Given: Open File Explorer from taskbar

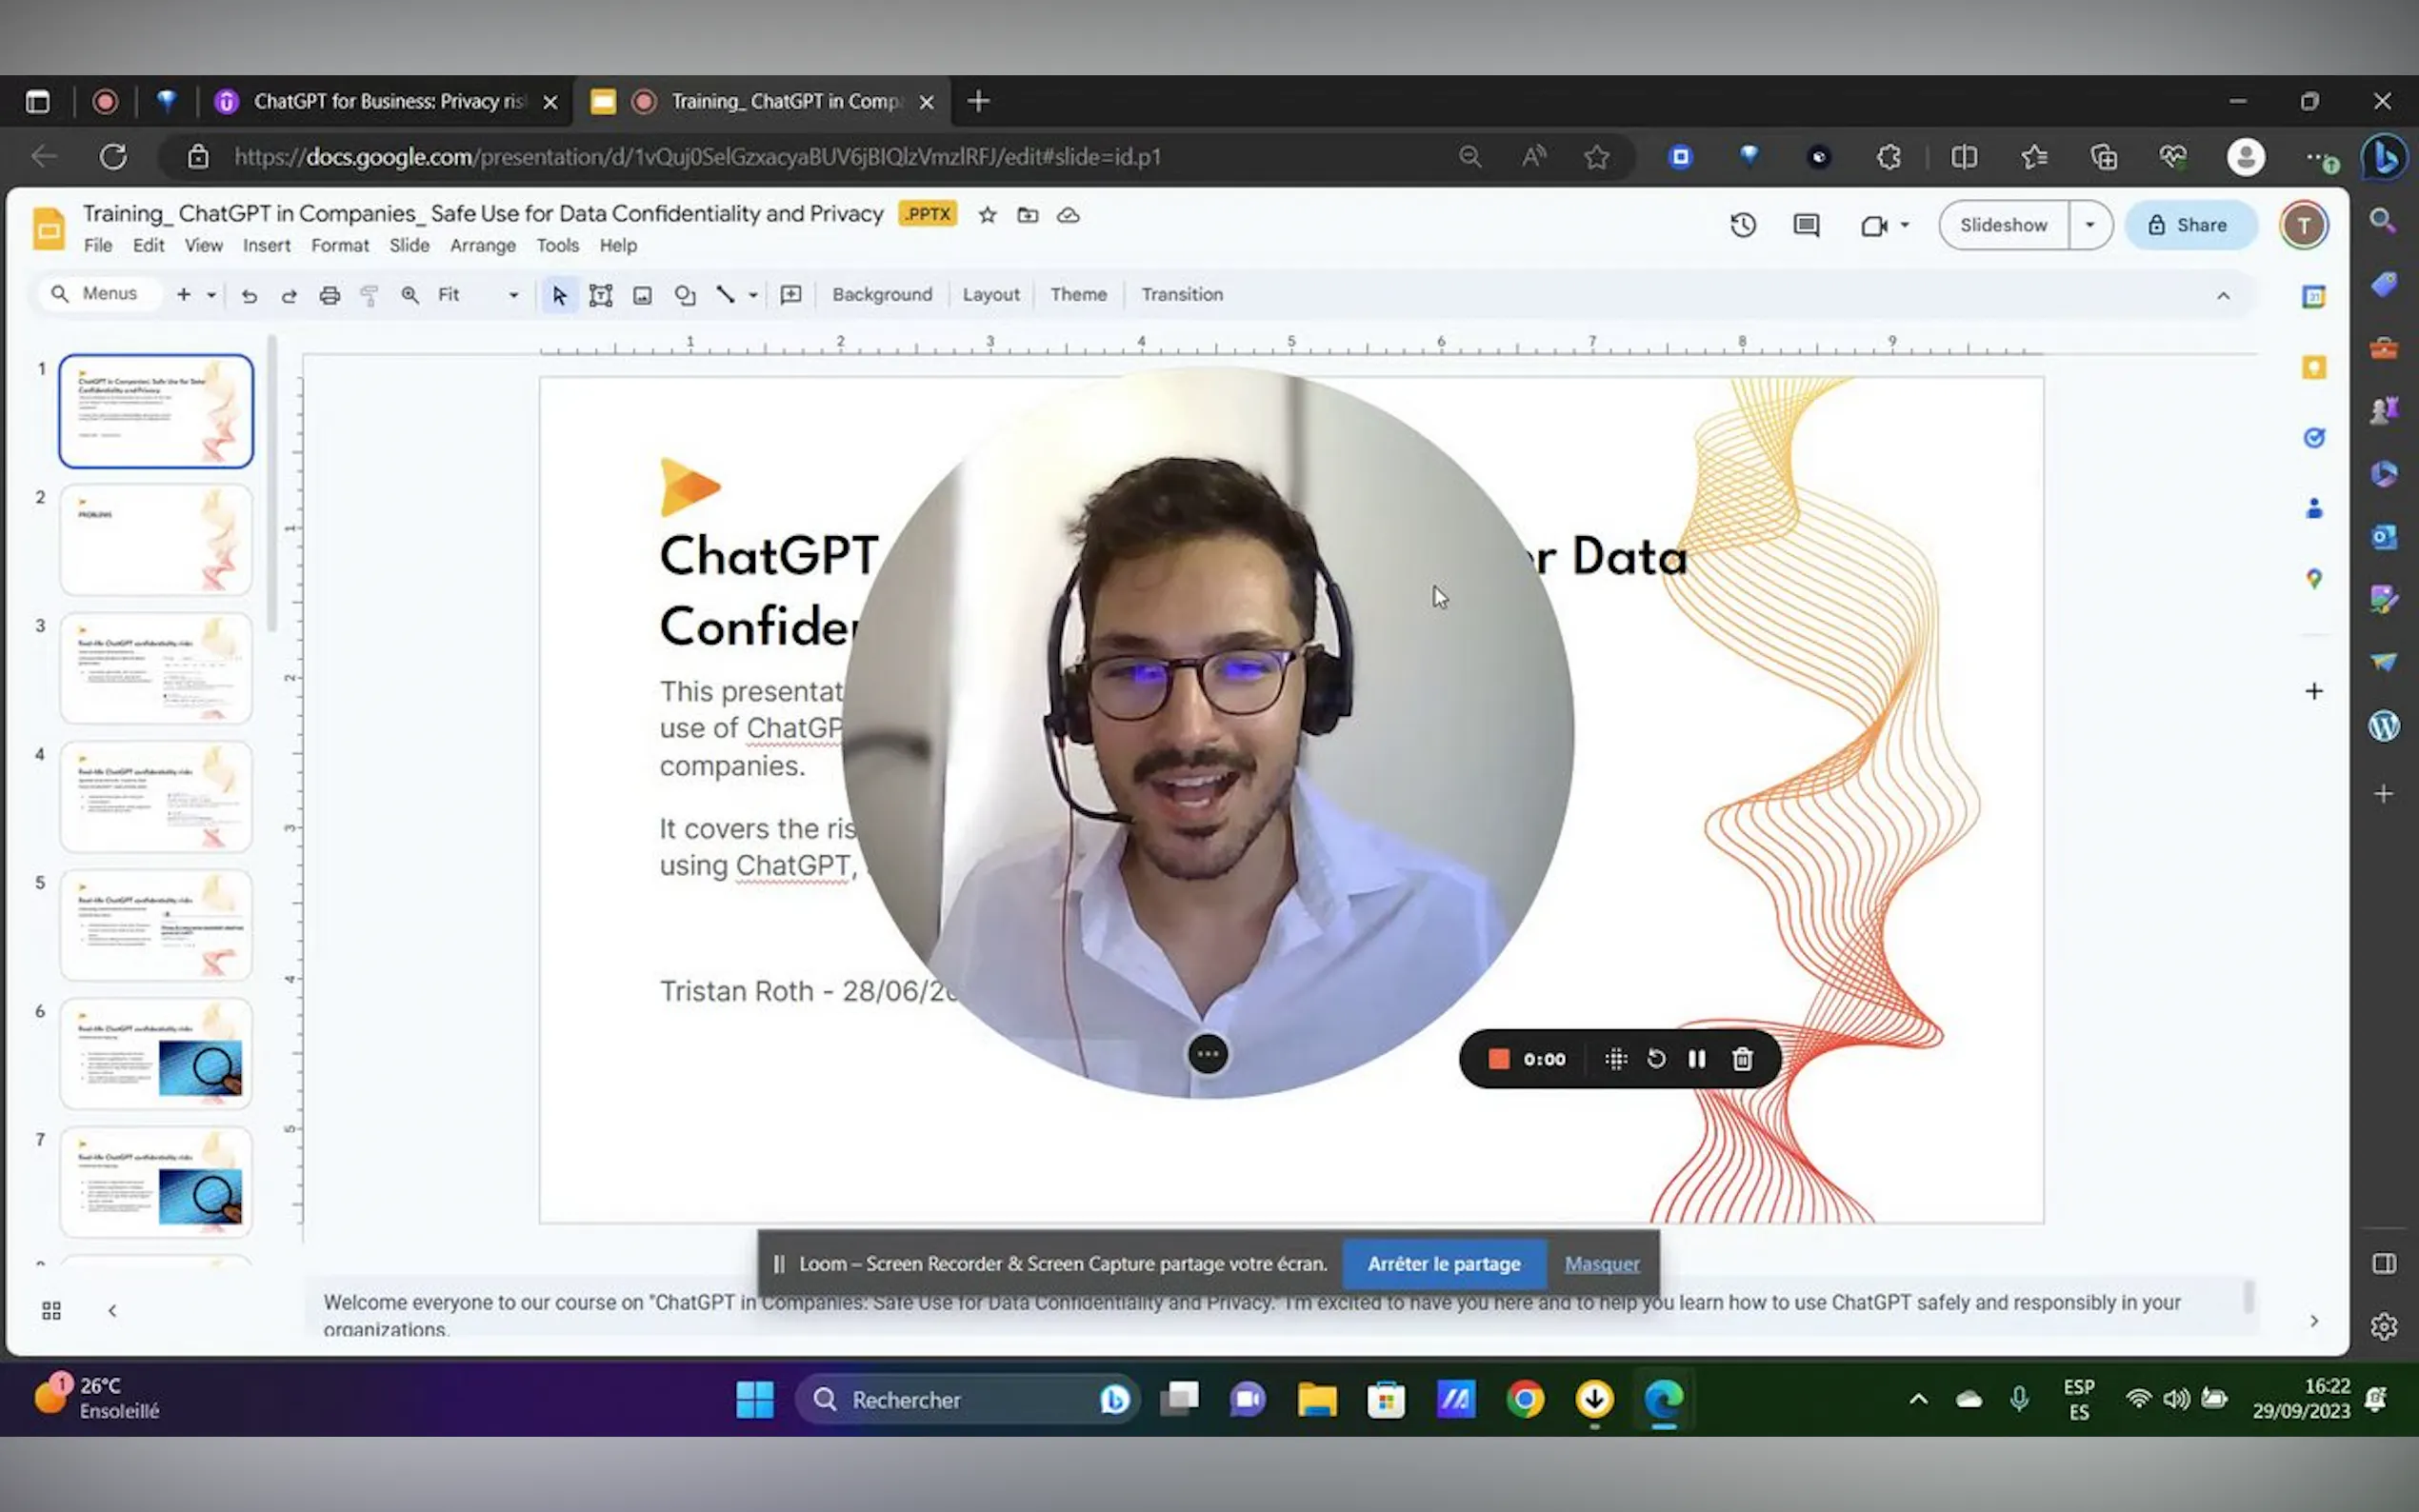Looking at the screenshot, I should pos(1317,1399).
